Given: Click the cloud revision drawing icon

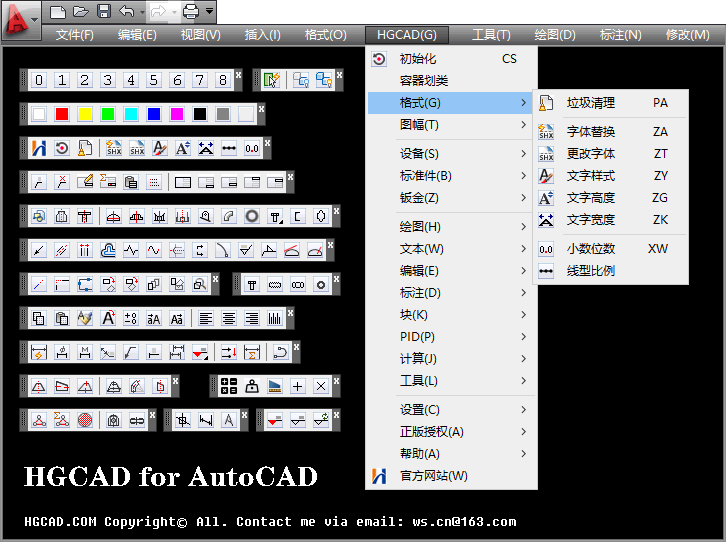Looking at the screenshot, I should (108, 250).
